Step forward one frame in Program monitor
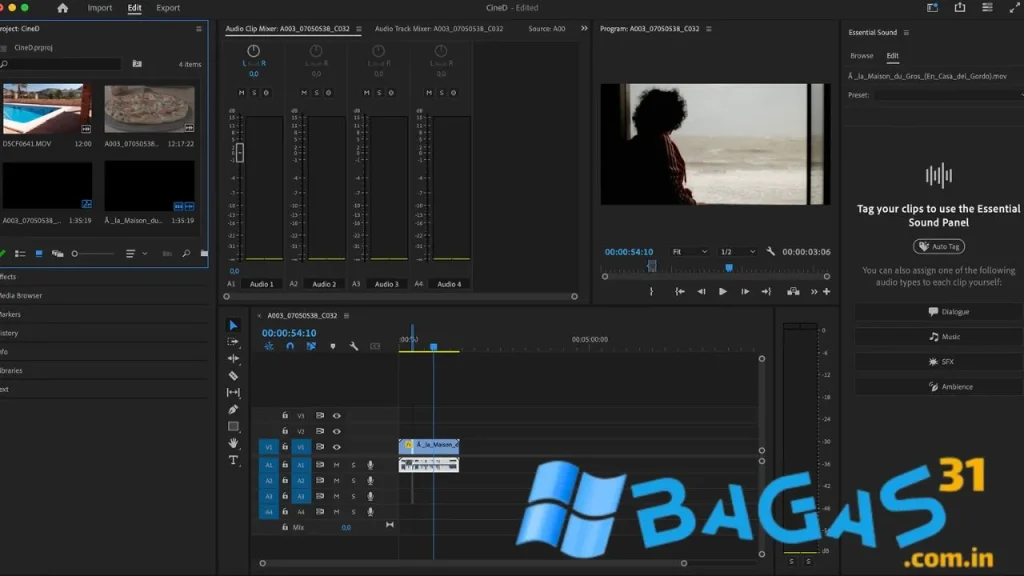Screen dimensions: 1024x576 pos(744,292)
